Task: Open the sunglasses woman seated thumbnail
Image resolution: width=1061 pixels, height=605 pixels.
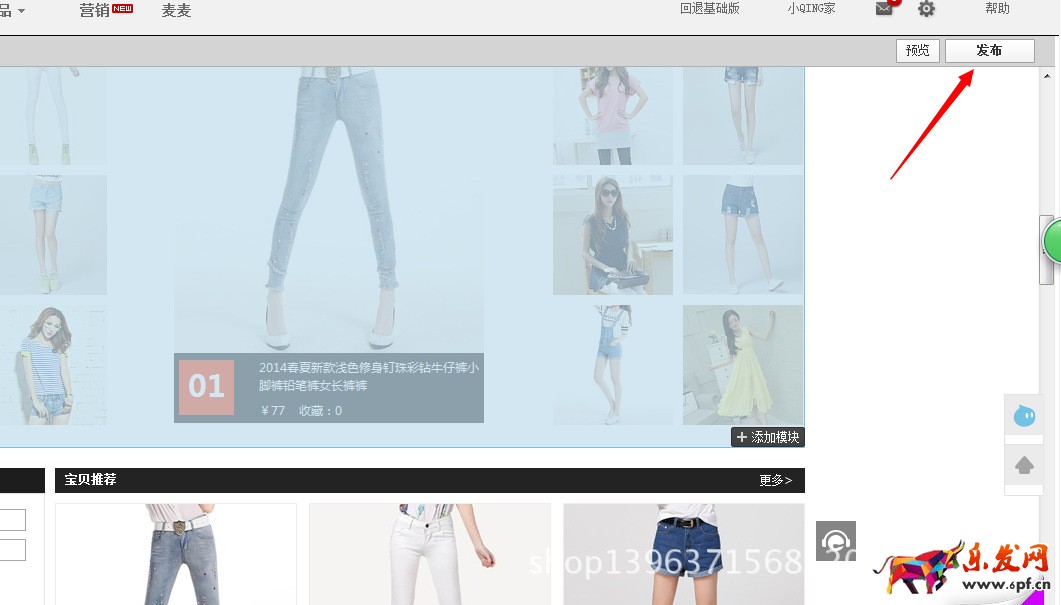Action: pyautogui.click(x=613, y=235)
